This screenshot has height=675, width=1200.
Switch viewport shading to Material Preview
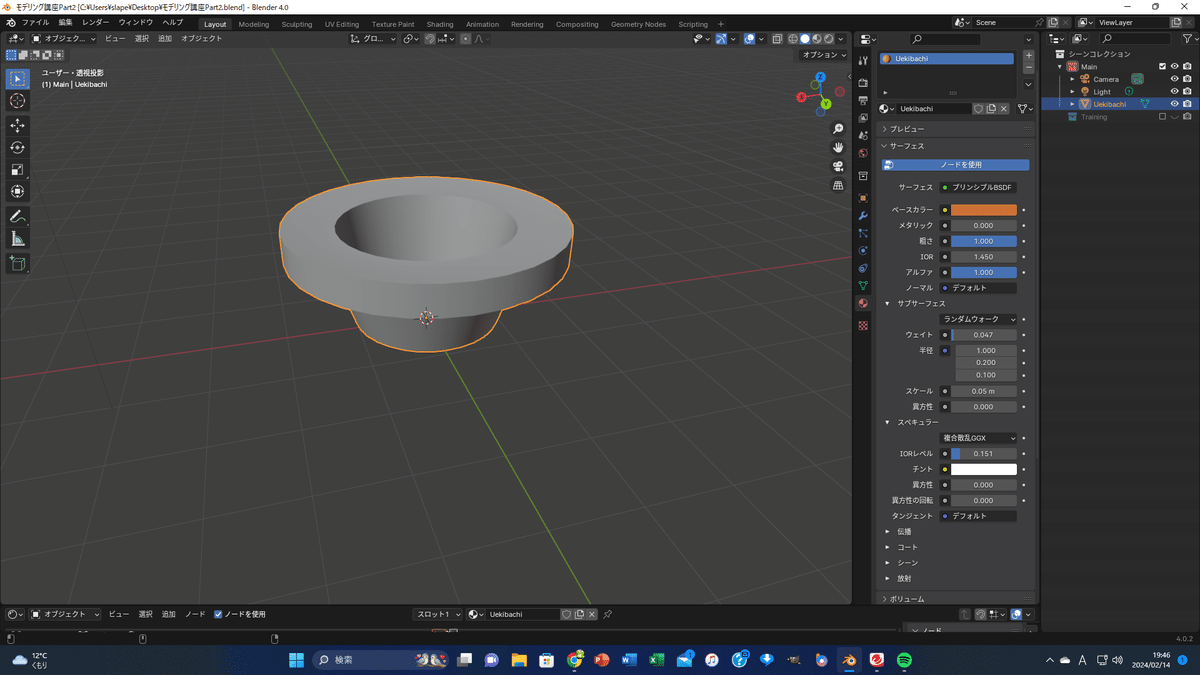[x=817, y=39]
